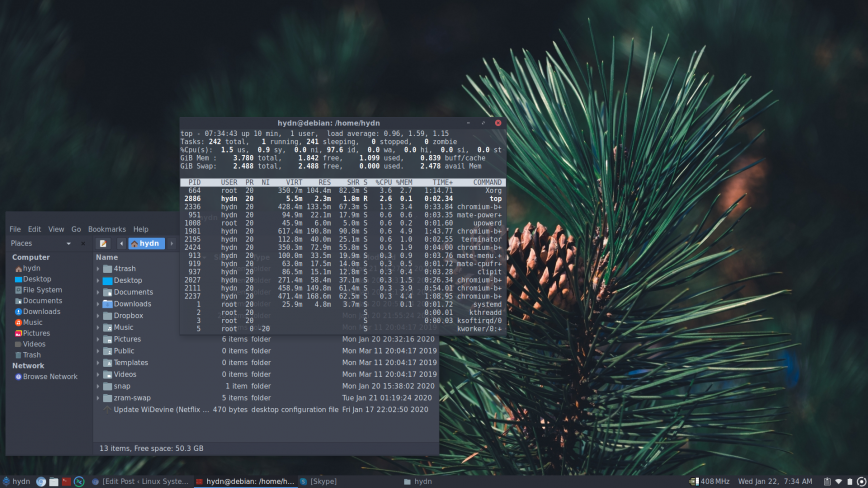Screen dimensions: 868x488
Task: Select the Templates folder icon
Action: [108, 363]
